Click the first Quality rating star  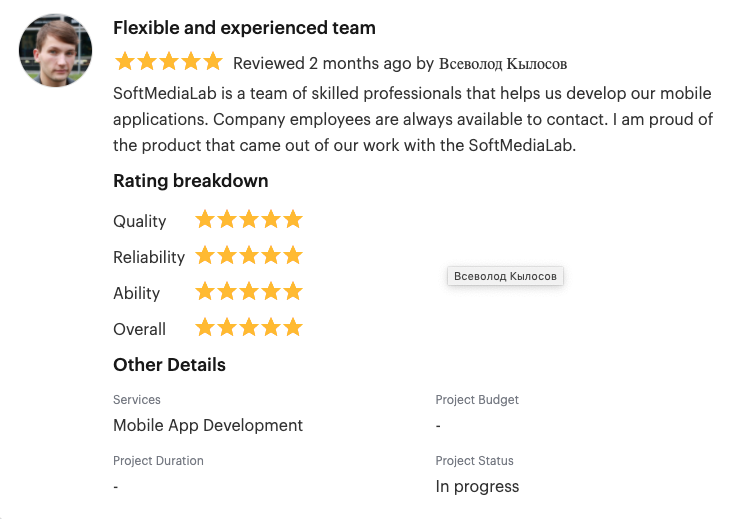205,219
